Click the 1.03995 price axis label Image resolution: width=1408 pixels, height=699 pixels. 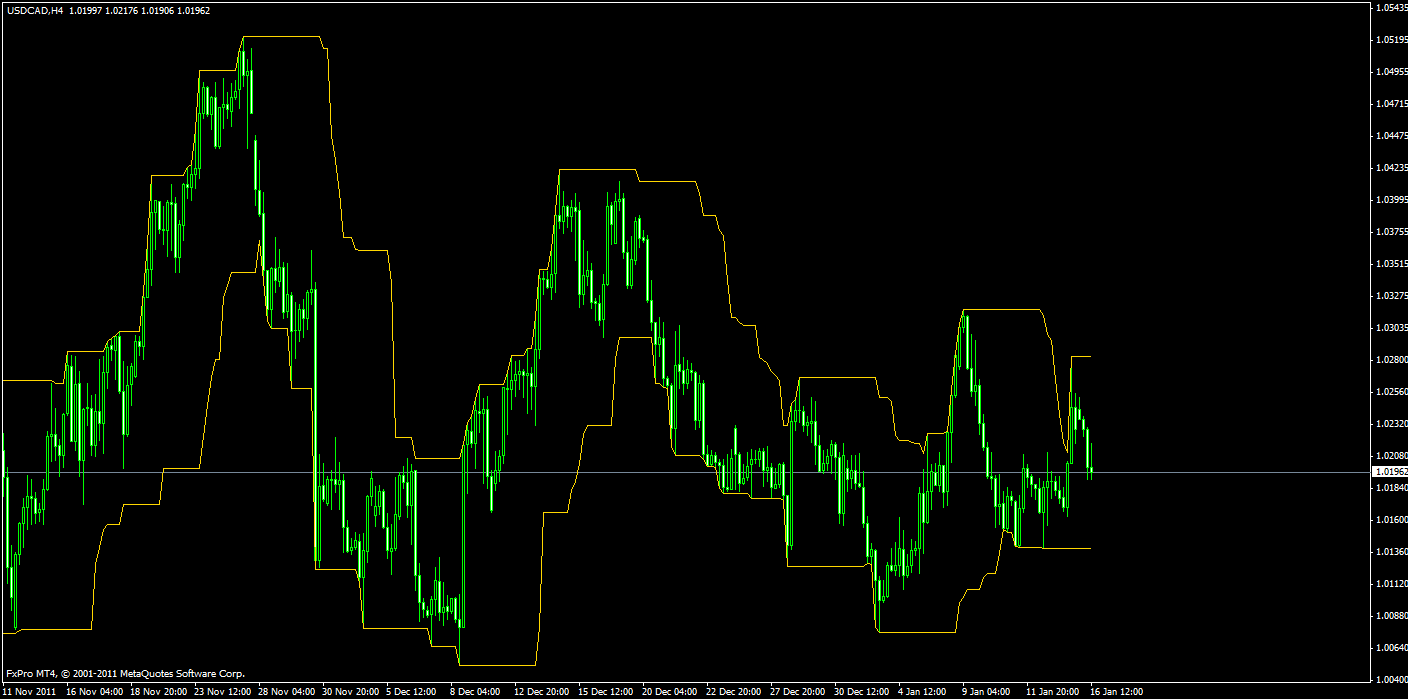(x=1391, y=200)
